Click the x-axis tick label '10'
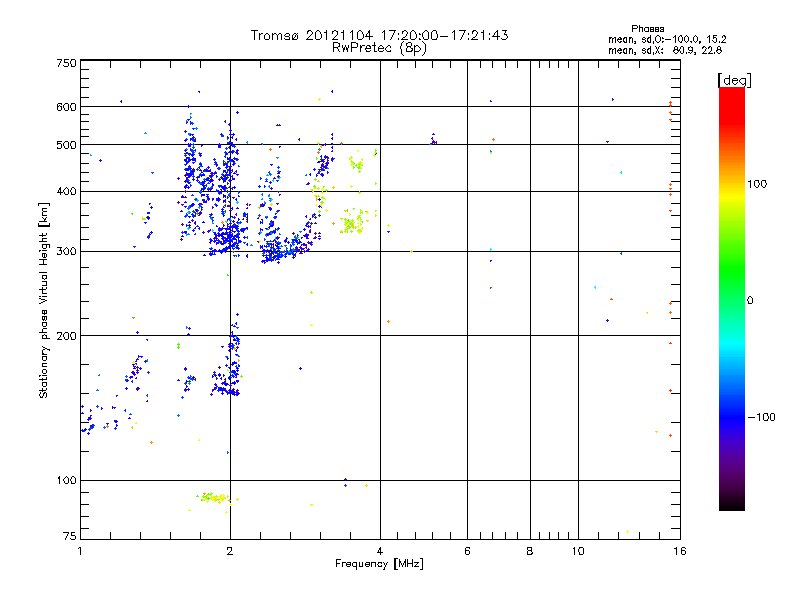 point(578,551)
